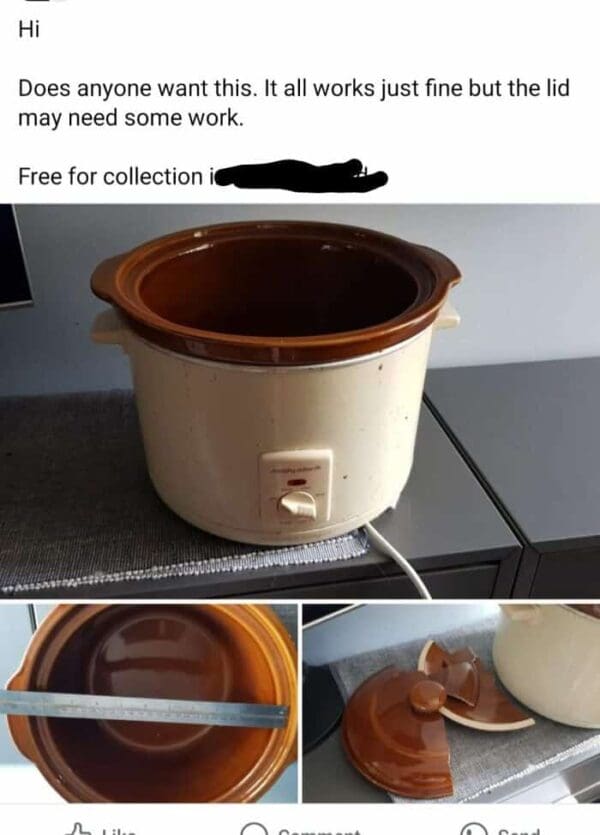Click the "Hi" greeting text
The image size is (600, 835).
click(x=29, y=30)
